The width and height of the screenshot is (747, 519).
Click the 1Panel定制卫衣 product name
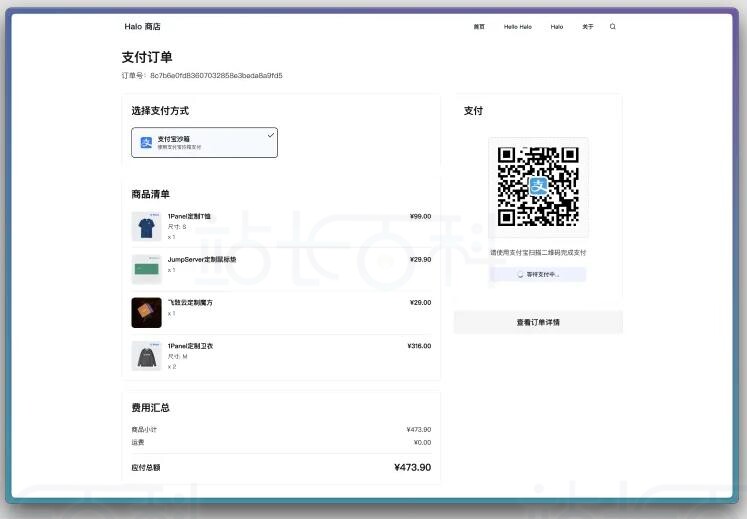(x=190, y=346)
